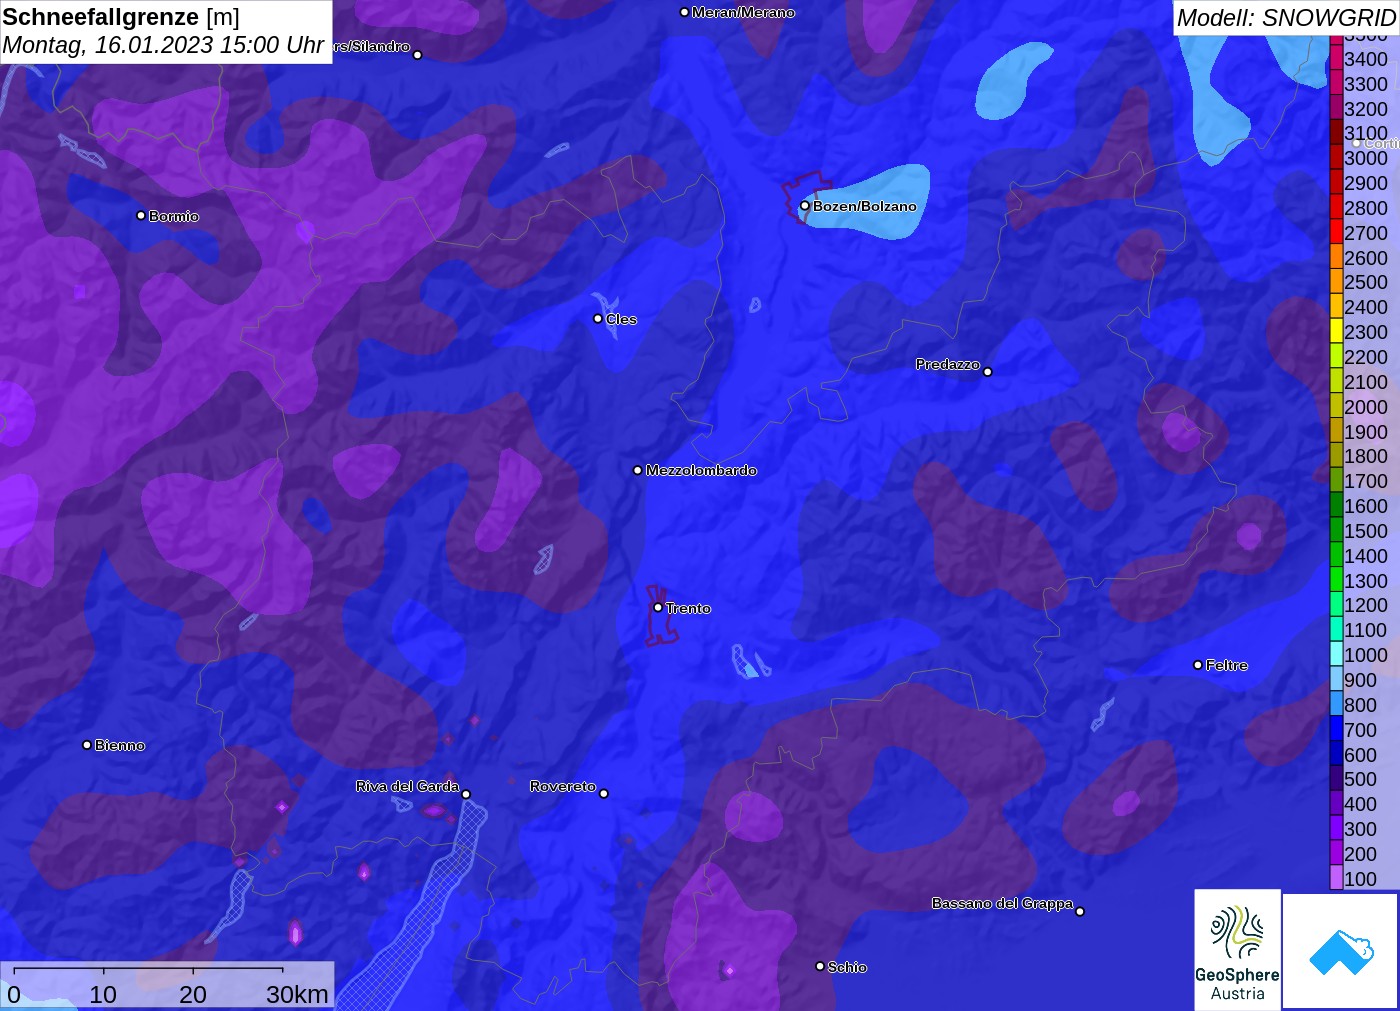Screen dimensions: 1400x1011
Task: Click the Predazzo city marker dot
Action: tap(988, 372)
